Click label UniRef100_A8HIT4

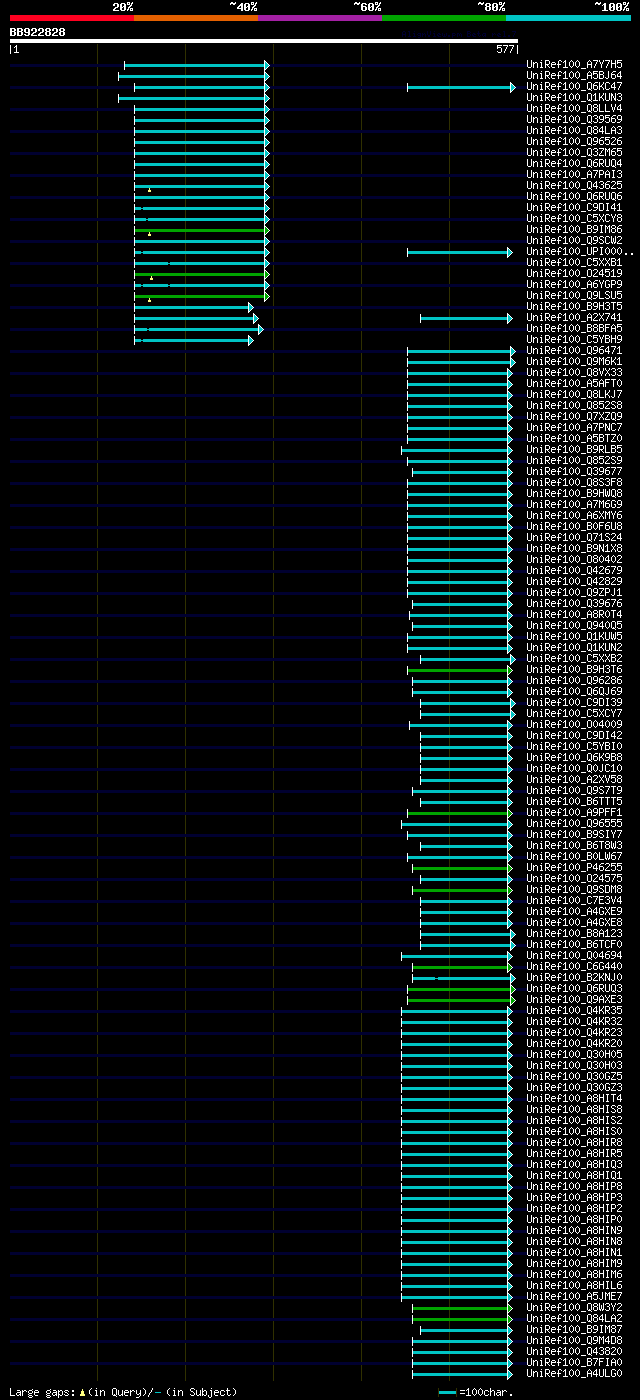coord(574,1099)
